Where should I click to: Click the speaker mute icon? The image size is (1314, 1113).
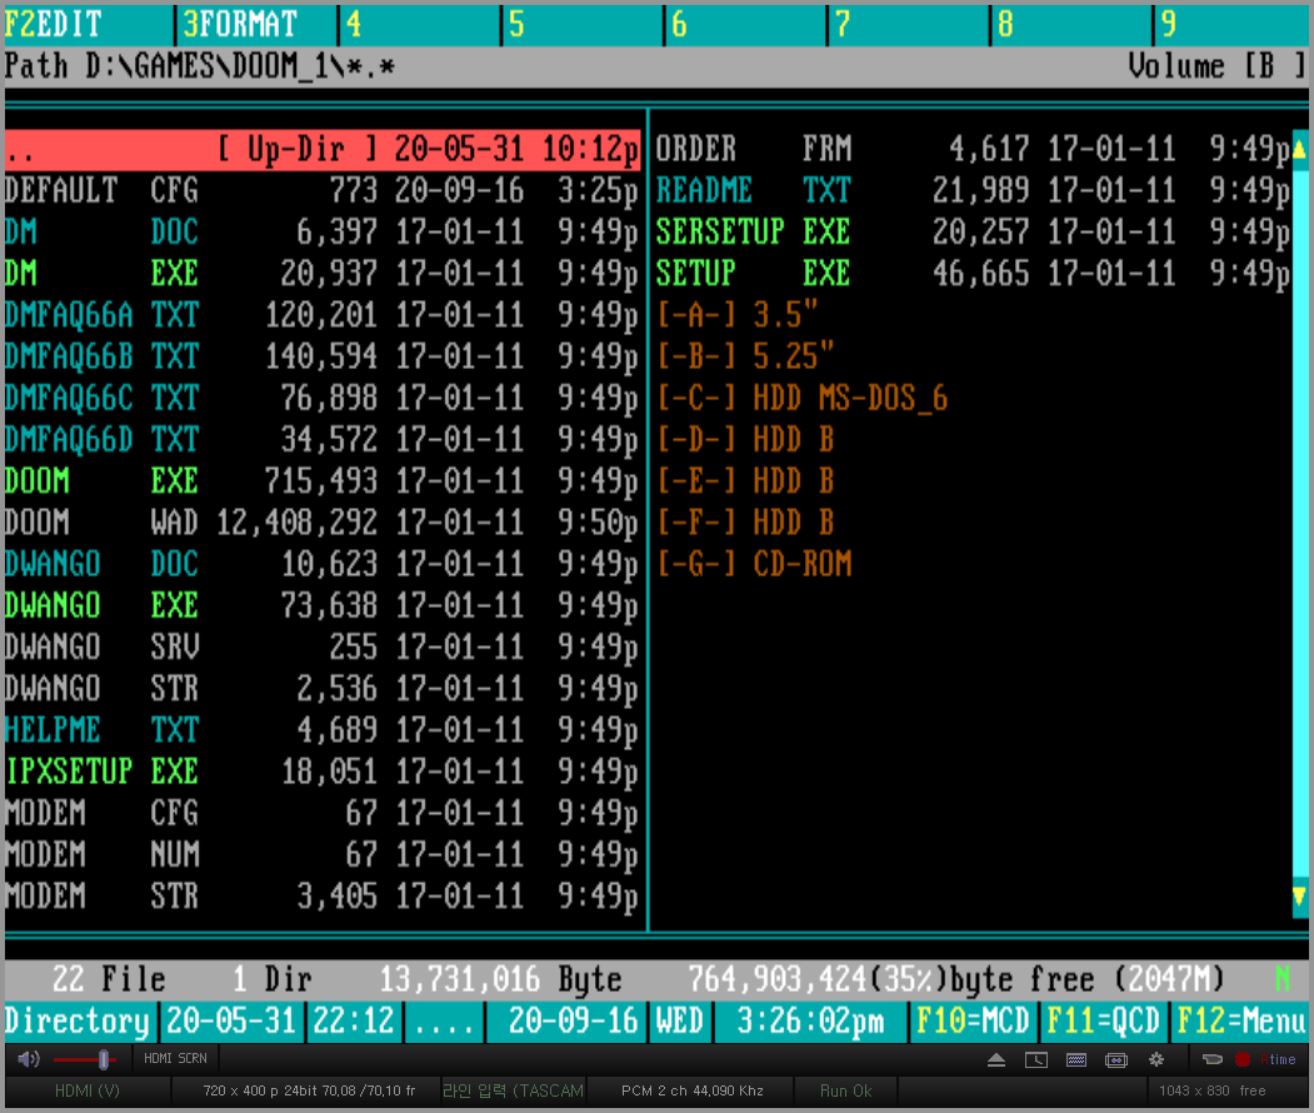[x=29, y=1059]
